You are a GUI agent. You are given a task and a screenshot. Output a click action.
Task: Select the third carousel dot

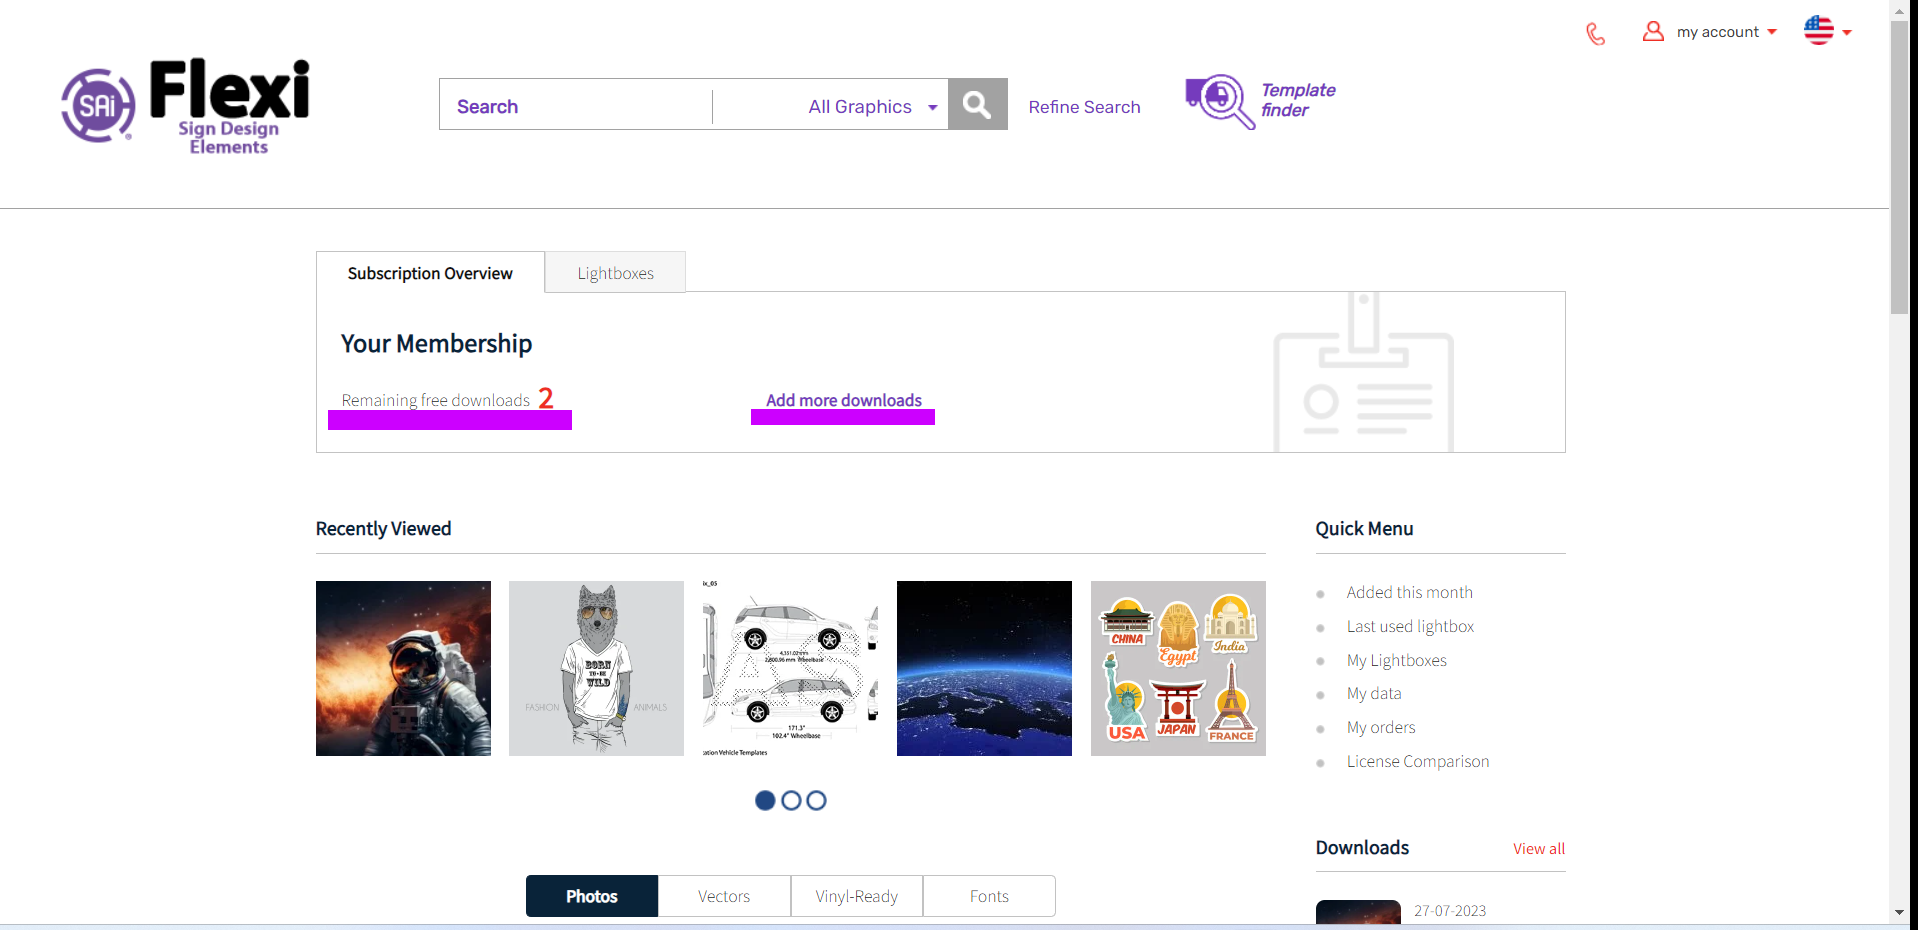[x=816, y=800]
